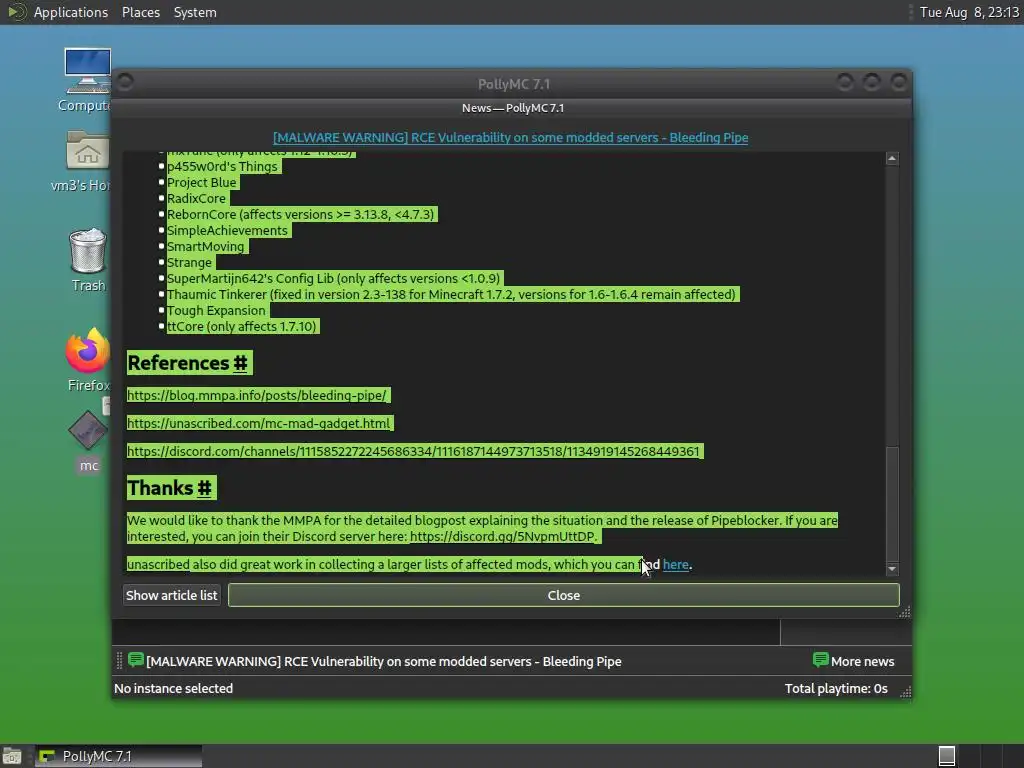Screen dimensions: 1024x768
Task: Click 'Strange' list entry
Action: tap(189, 263)
